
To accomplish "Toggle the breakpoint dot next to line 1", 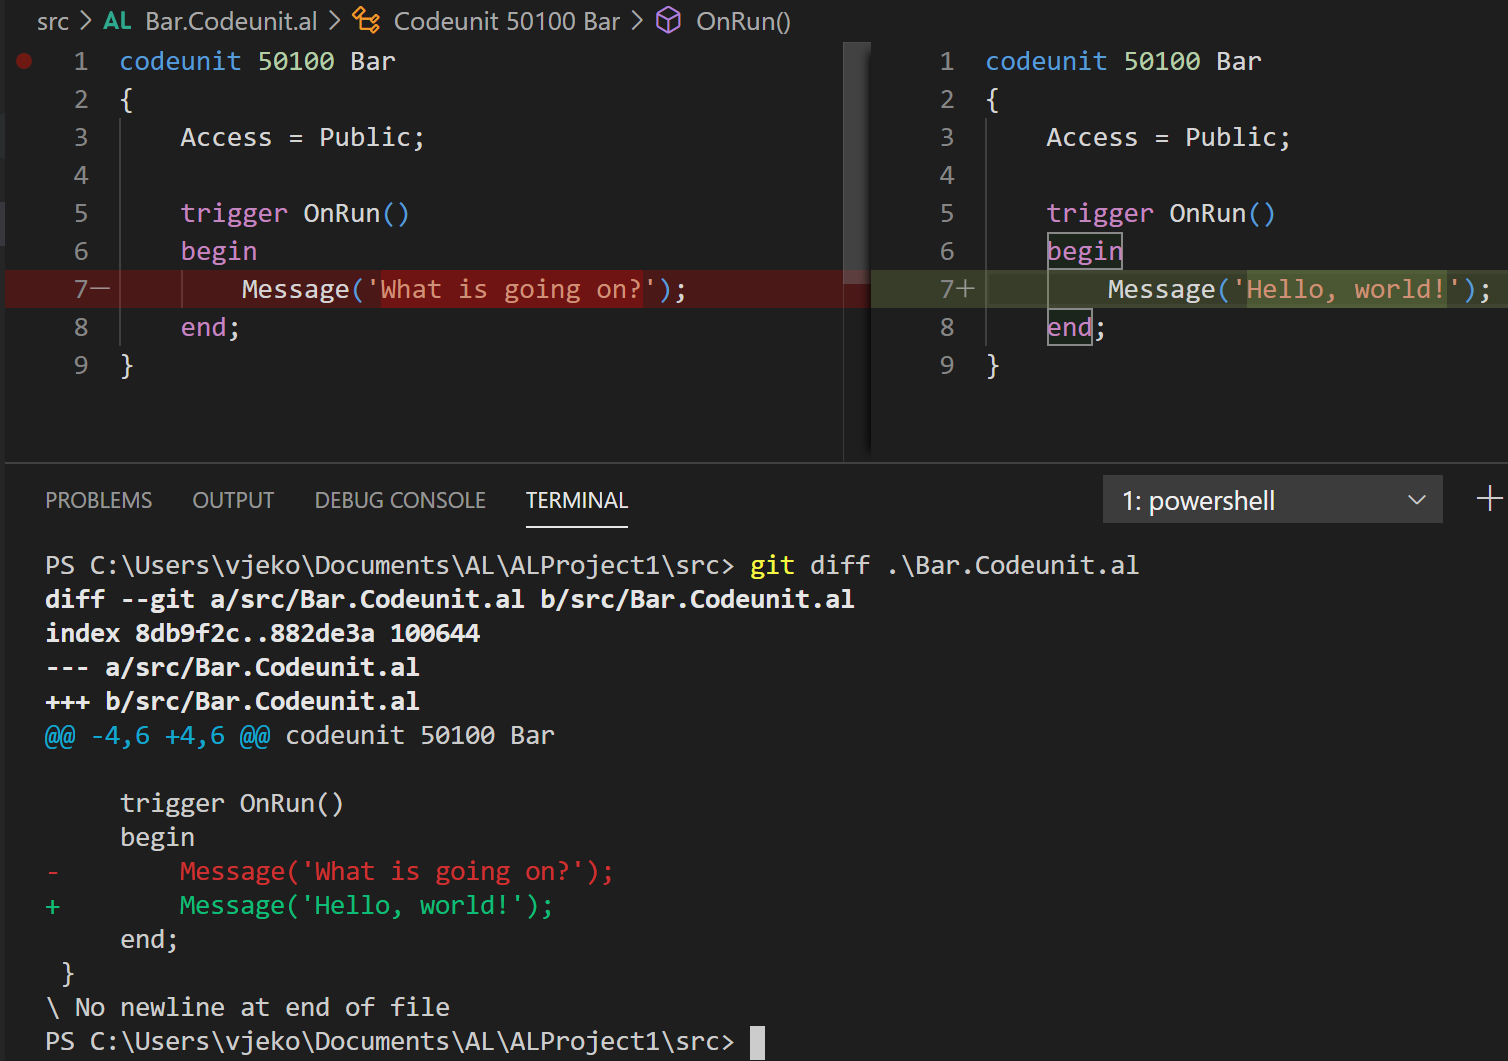I will click(23, 61).
